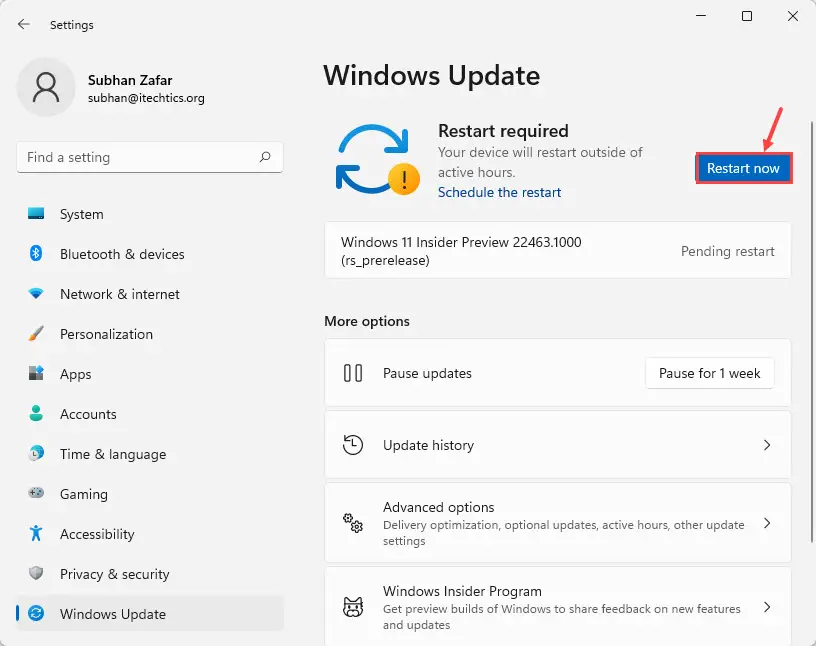Click Pause for 1 week button
This screenshot has height=646, width=816.
[x=709, y=373]
